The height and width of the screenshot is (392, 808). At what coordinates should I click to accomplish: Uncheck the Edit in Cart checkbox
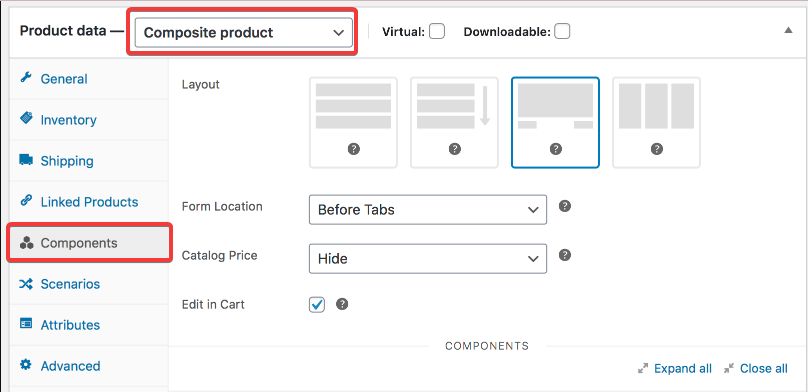317,305
